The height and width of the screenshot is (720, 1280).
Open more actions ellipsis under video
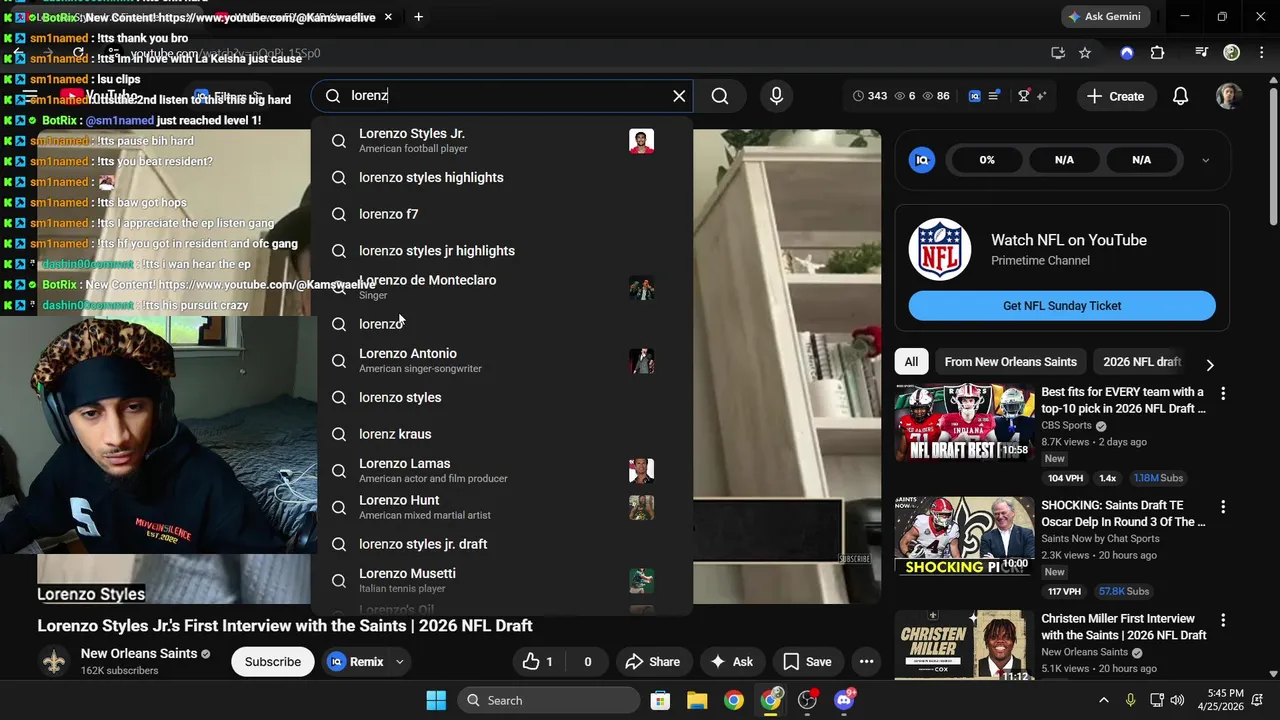866,662
